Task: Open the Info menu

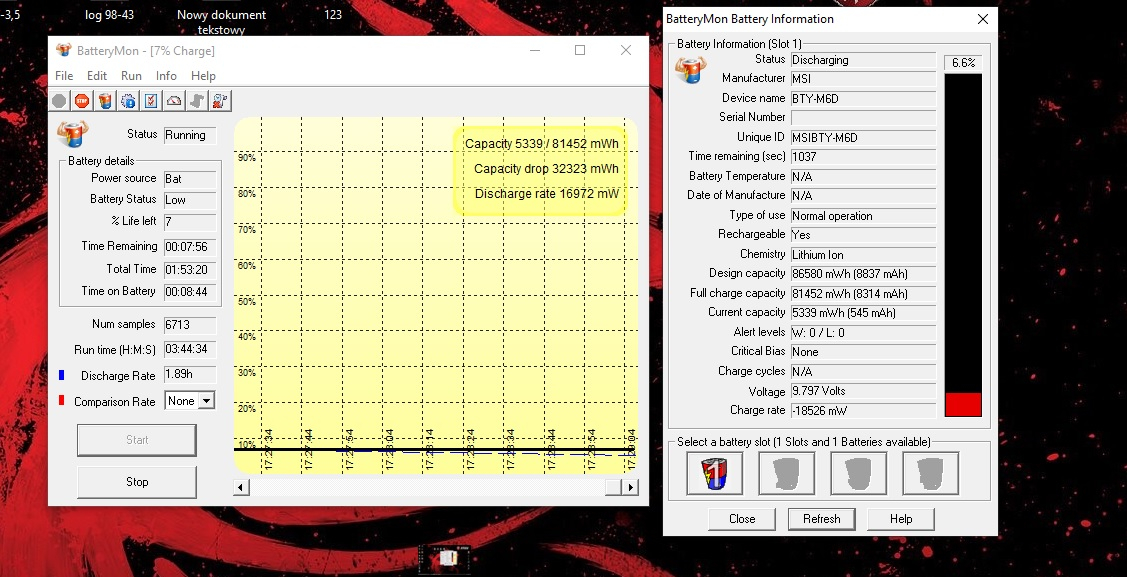Action: 166,75
